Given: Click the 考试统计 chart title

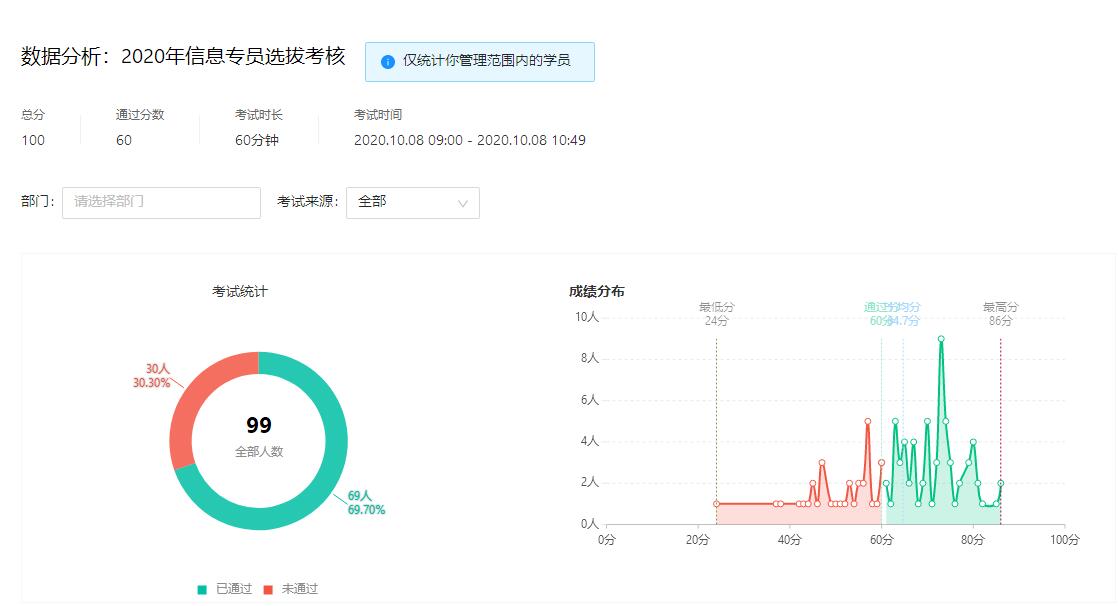Looking at the screenshot, I should point(240,291).
